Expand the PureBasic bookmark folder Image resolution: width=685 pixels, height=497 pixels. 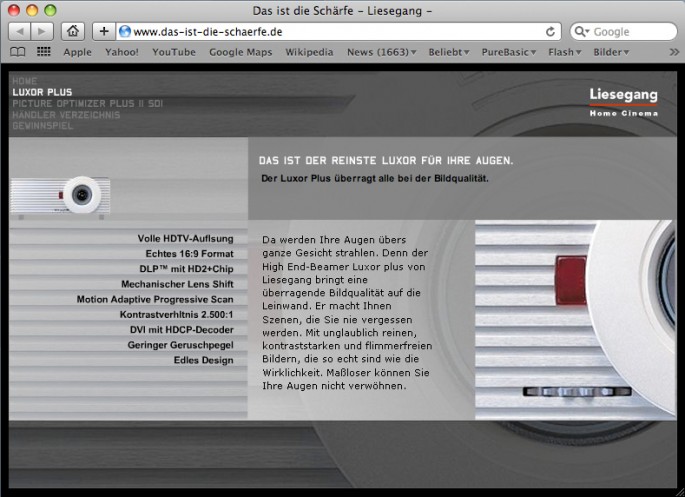509,52
